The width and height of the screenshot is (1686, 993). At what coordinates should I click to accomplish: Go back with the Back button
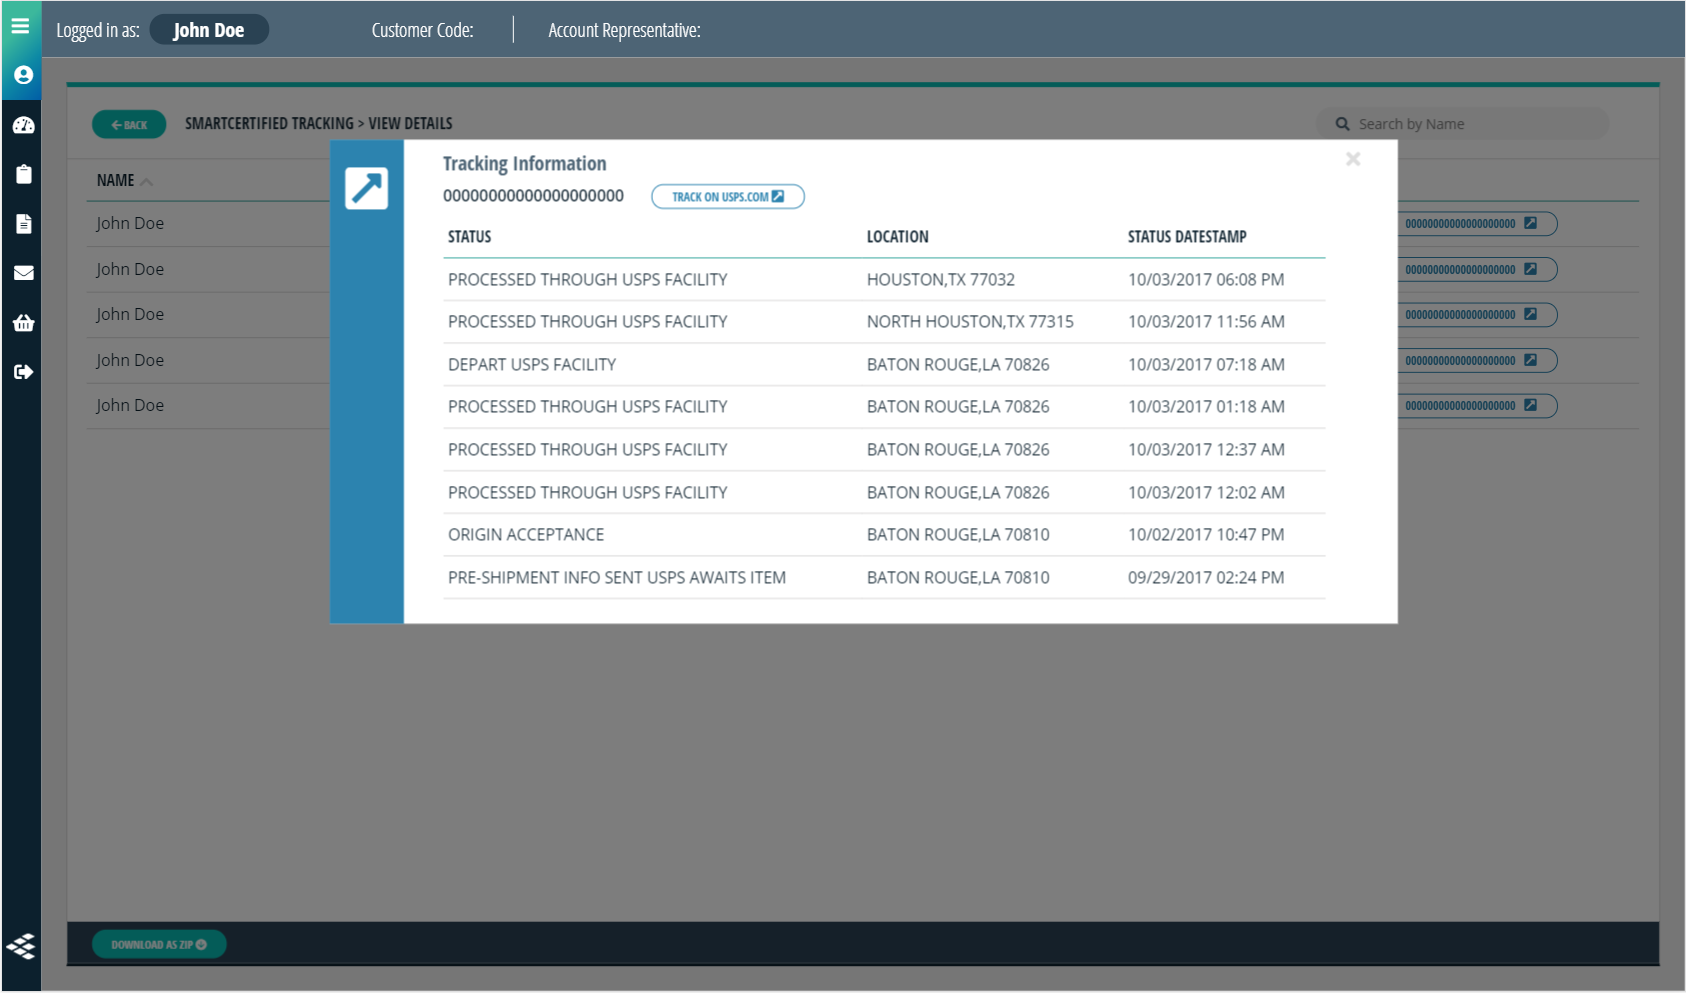(x=129, y=125)
